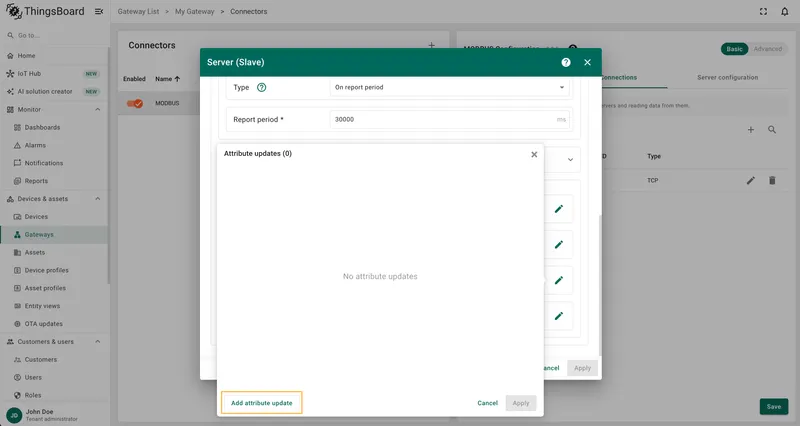Toggle the MODBUS connector enabled switch
The image size is (800, 426).
(135, 103)
